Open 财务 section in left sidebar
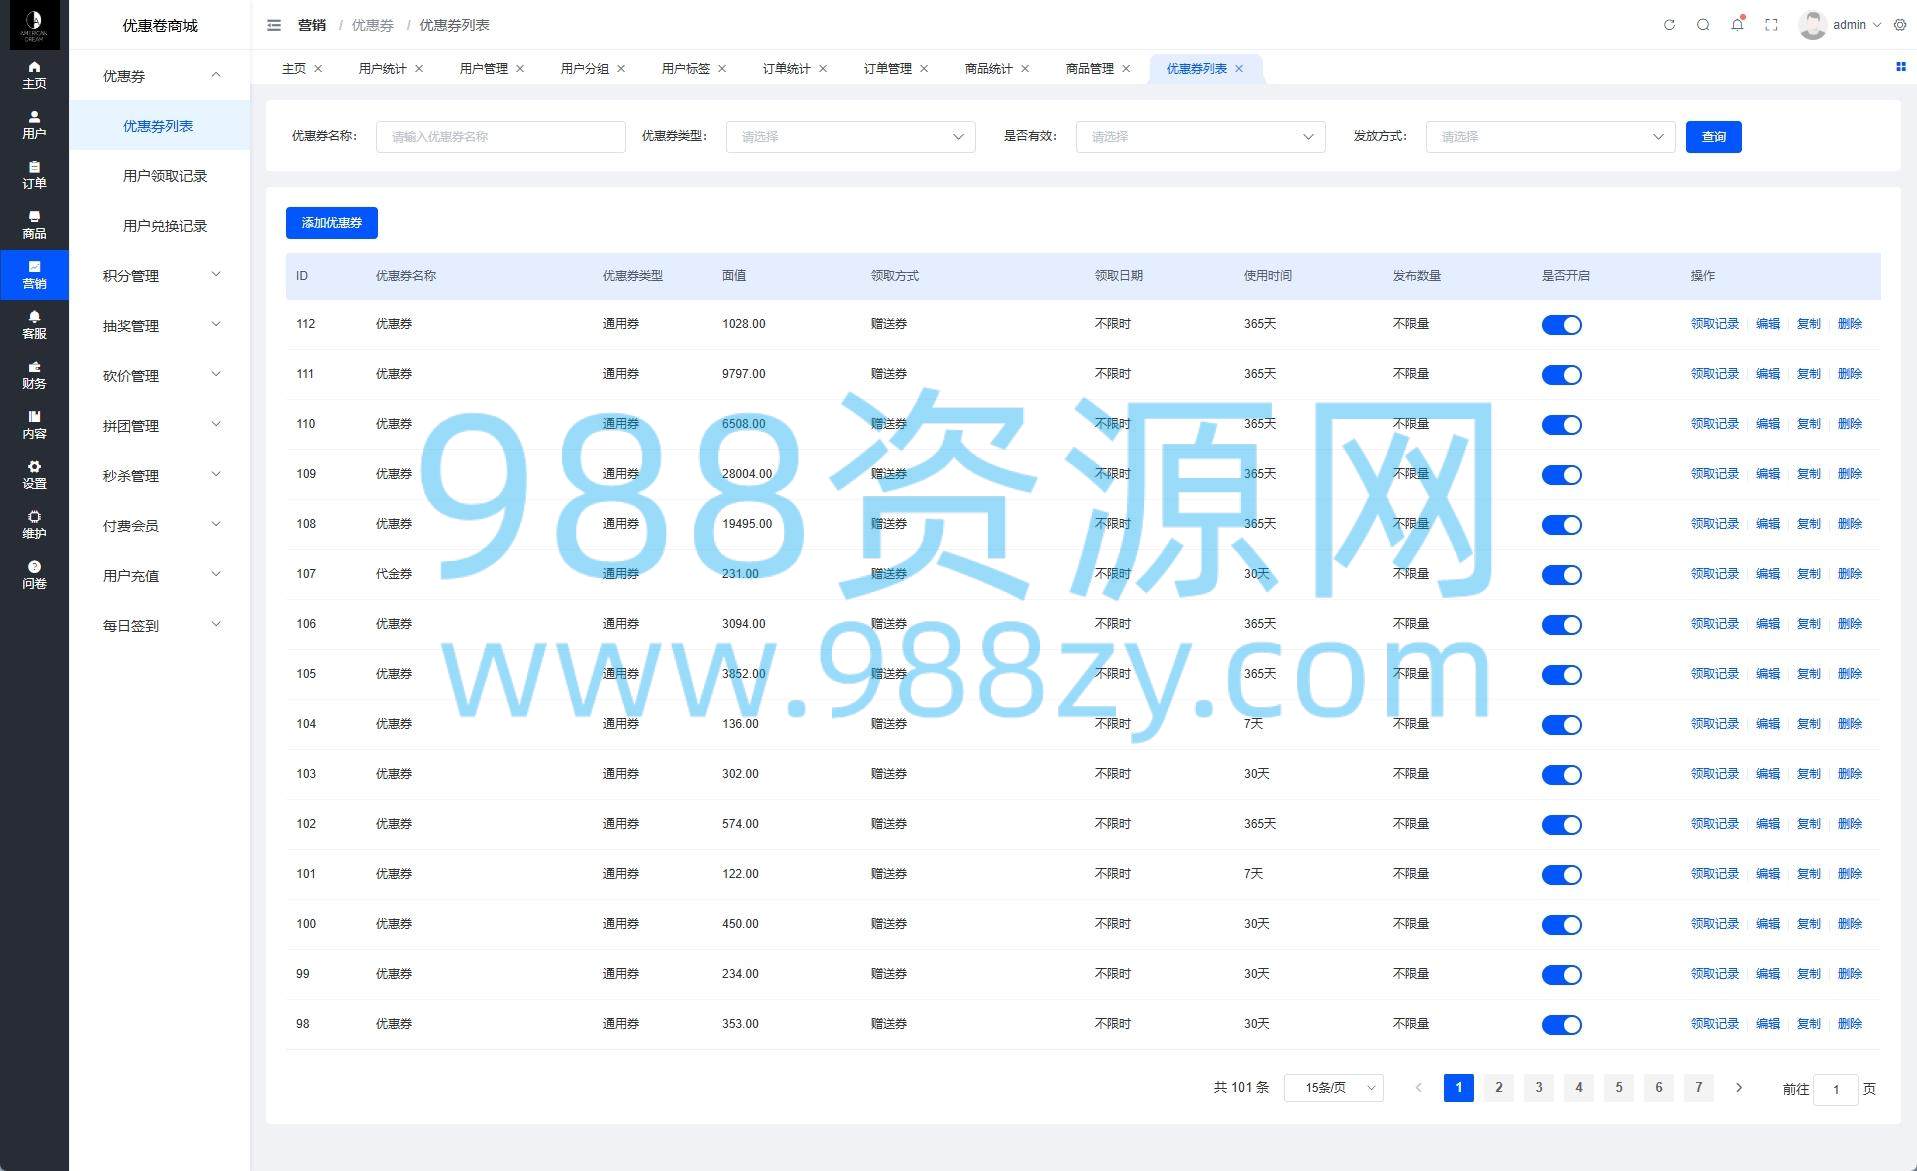 34,375
